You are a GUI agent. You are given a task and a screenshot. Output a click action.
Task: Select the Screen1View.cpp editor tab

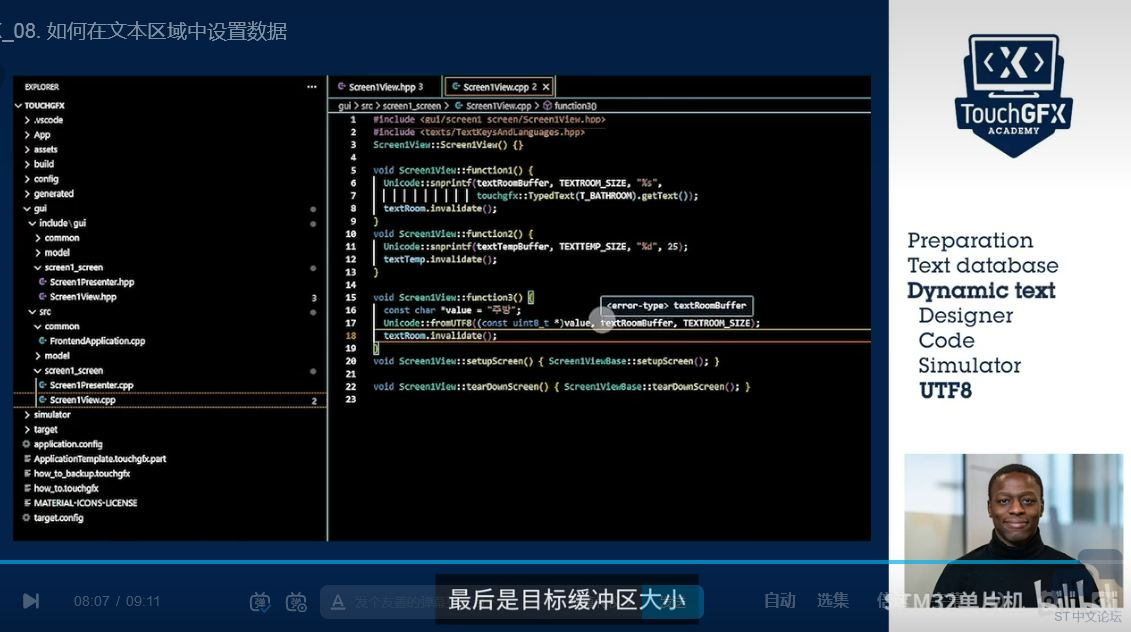pos(497,87)
